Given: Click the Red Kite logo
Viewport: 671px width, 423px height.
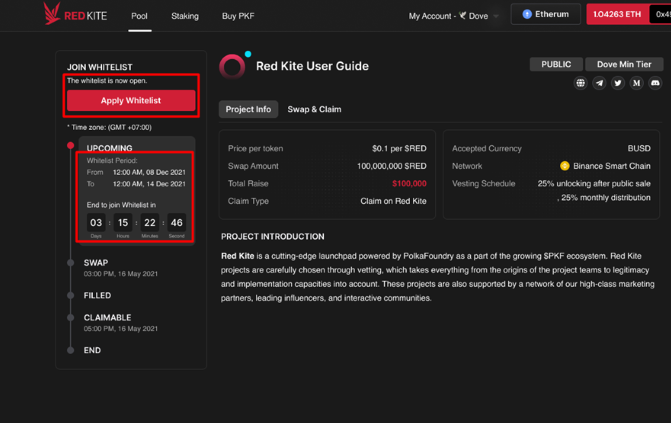Looking at the screenshot, I should pos(75,14).
